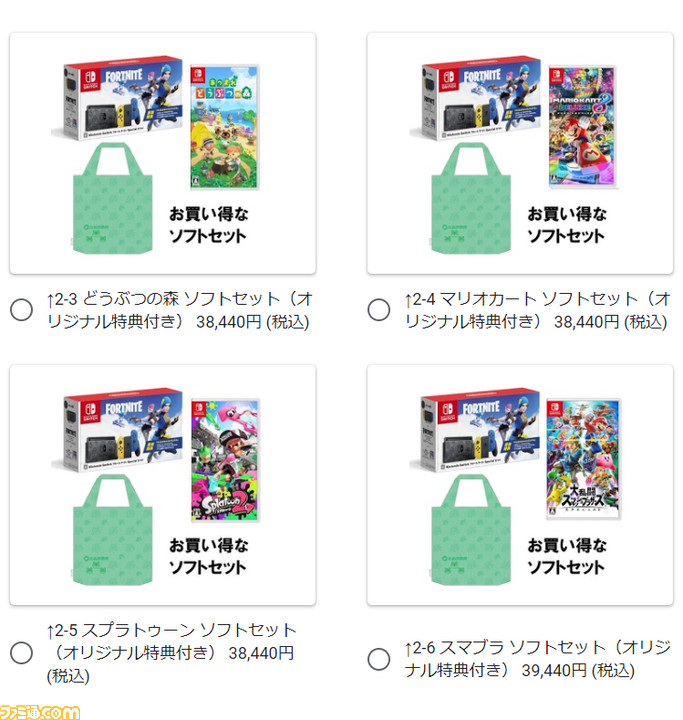Click the スマブラ ソフトセット 39,440円 label text
This screenshot has width=683, height=720.
[x=537, y=659]
